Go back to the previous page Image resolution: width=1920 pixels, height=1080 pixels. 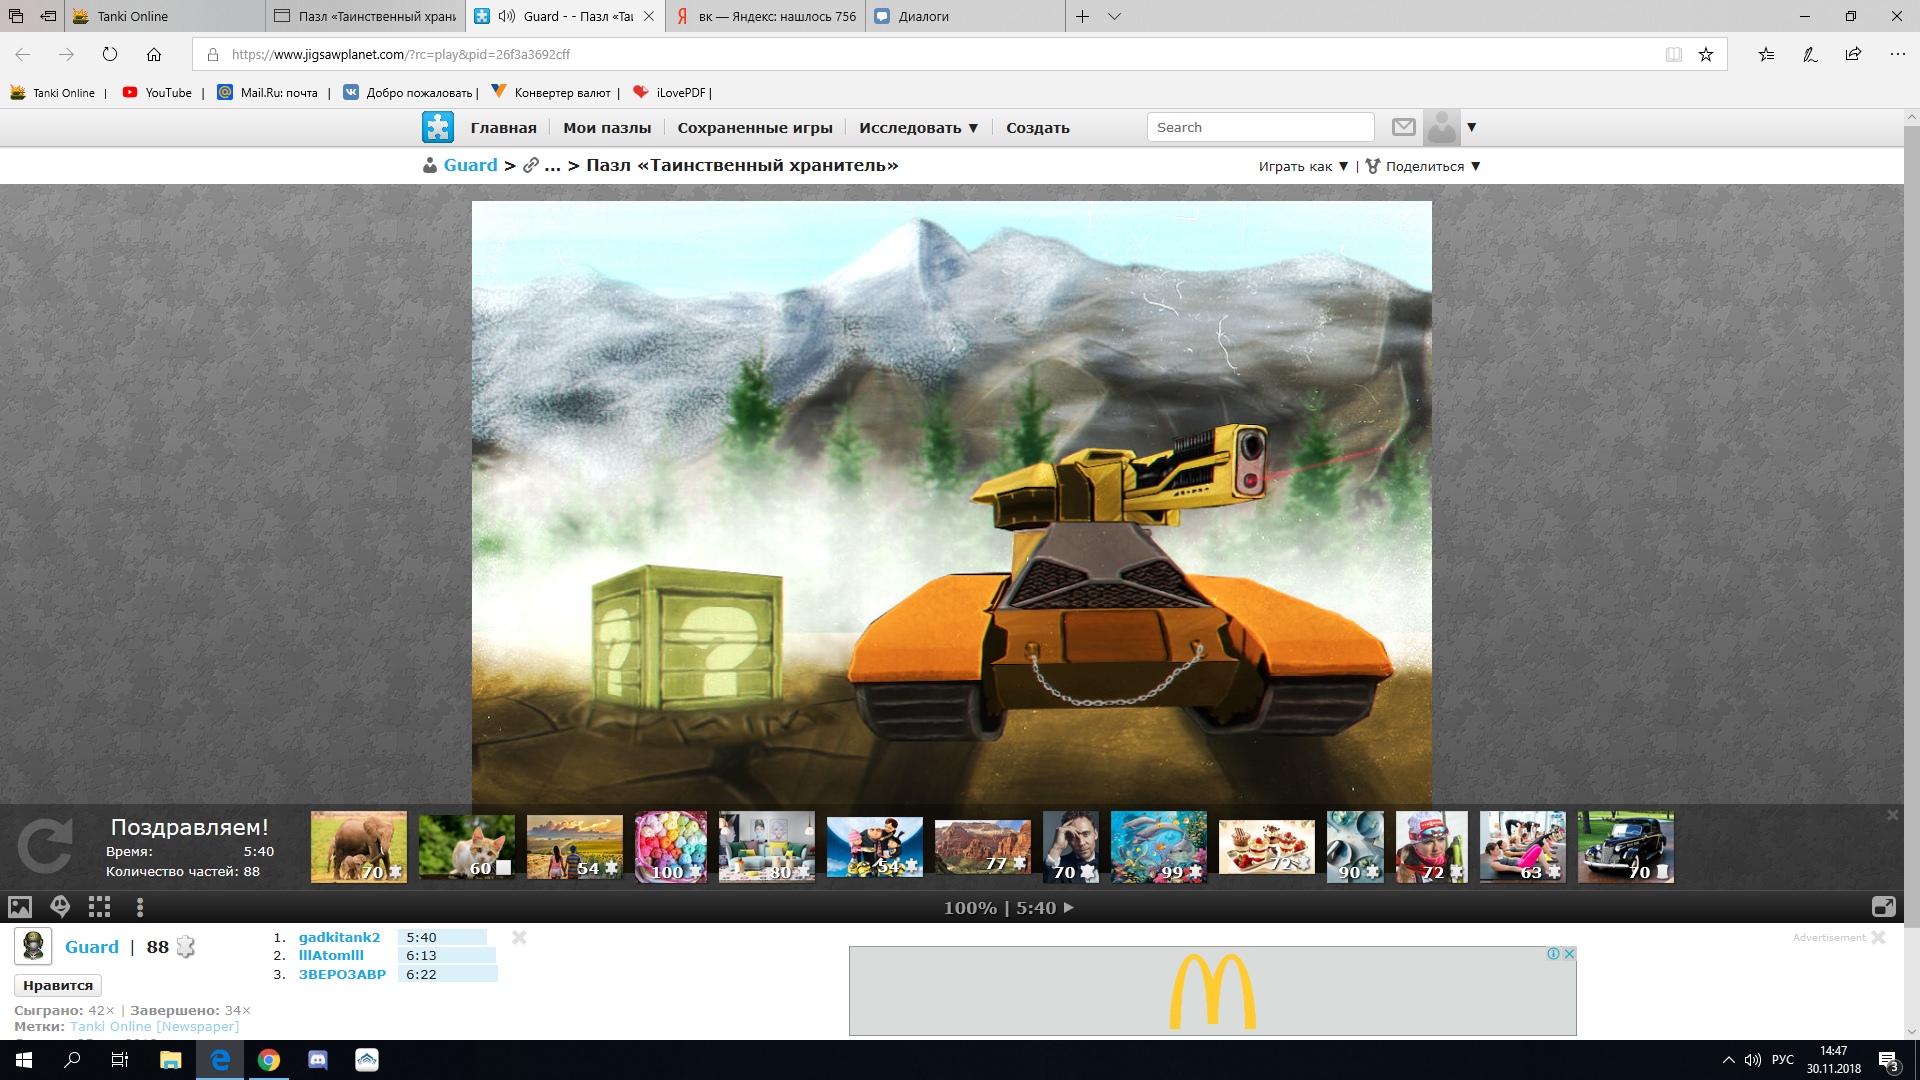click(x=23, y=54)
